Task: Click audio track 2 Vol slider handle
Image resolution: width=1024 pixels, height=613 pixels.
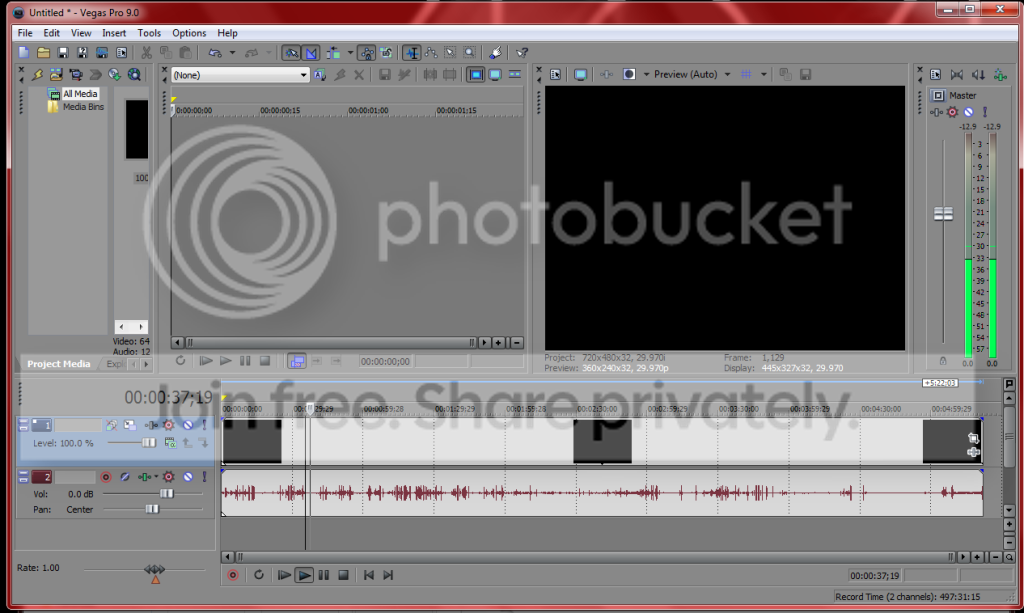Action: (167, 494)
